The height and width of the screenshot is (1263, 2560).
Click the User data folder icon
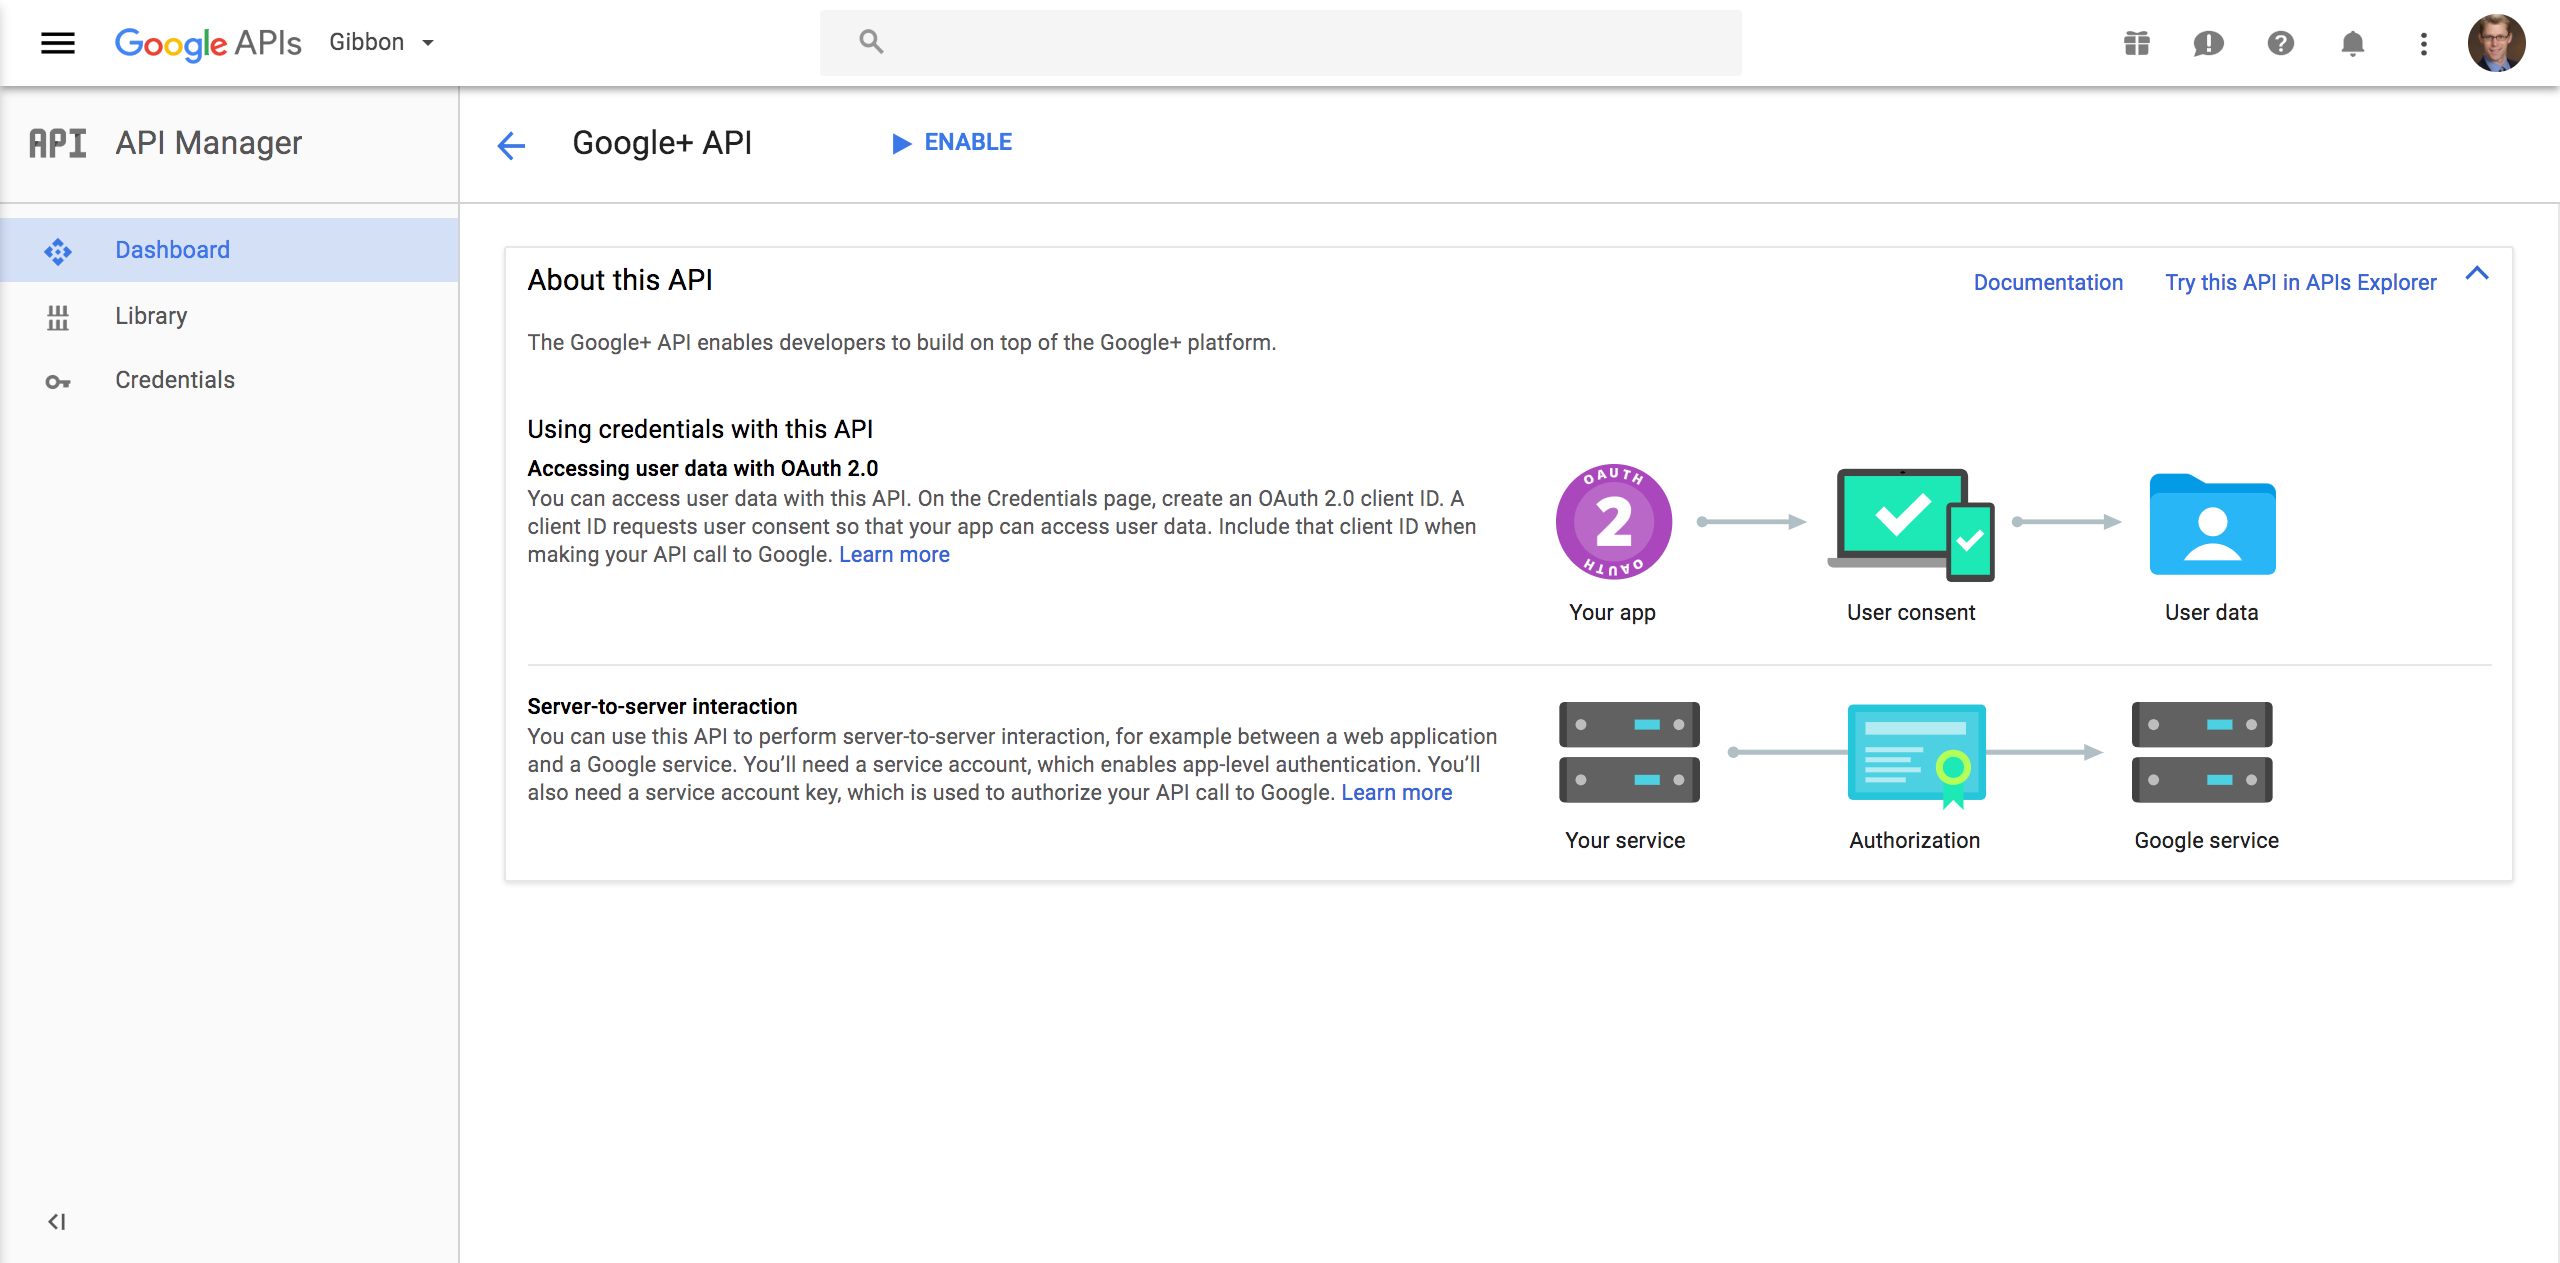point(2212,524)
